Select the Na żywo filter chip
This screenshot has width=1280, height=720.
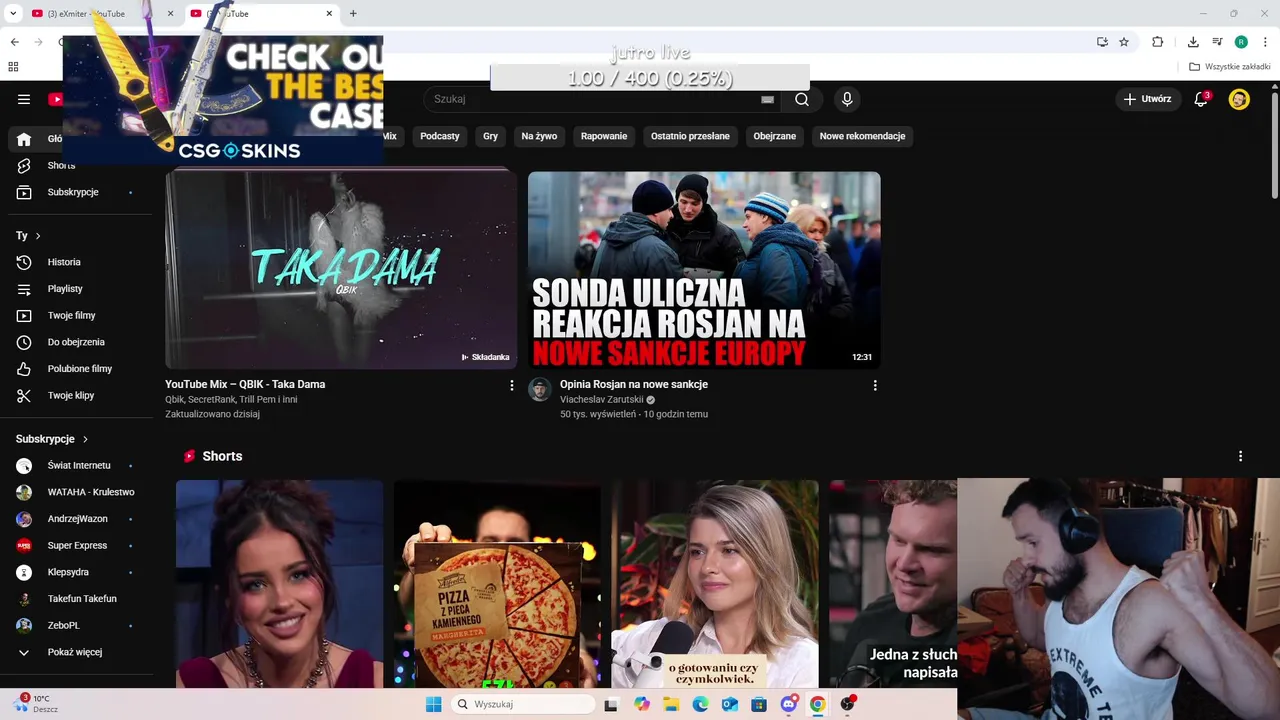(539, 136)
